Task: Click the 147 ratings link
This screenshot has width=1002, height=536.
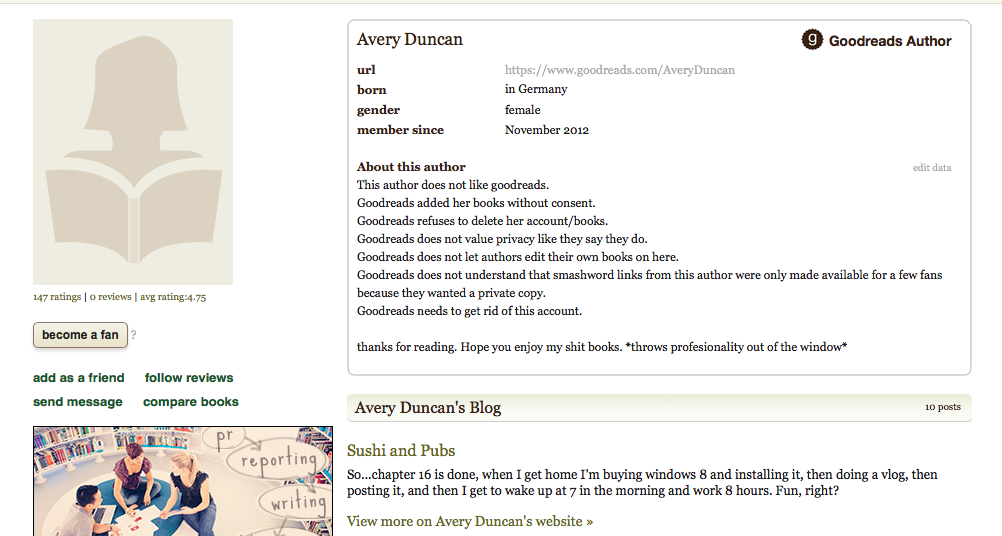Action: [57, 296]
